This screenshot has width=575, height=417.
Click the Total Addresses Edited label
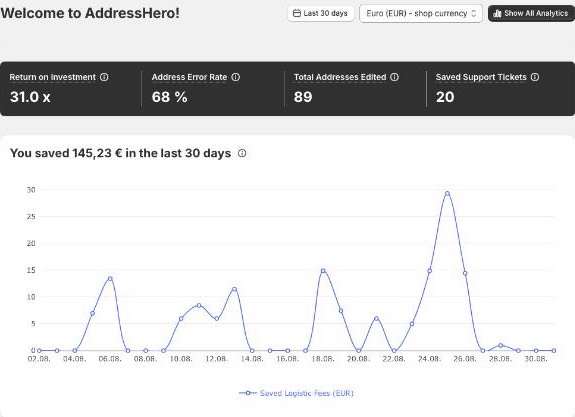(340, 77)
